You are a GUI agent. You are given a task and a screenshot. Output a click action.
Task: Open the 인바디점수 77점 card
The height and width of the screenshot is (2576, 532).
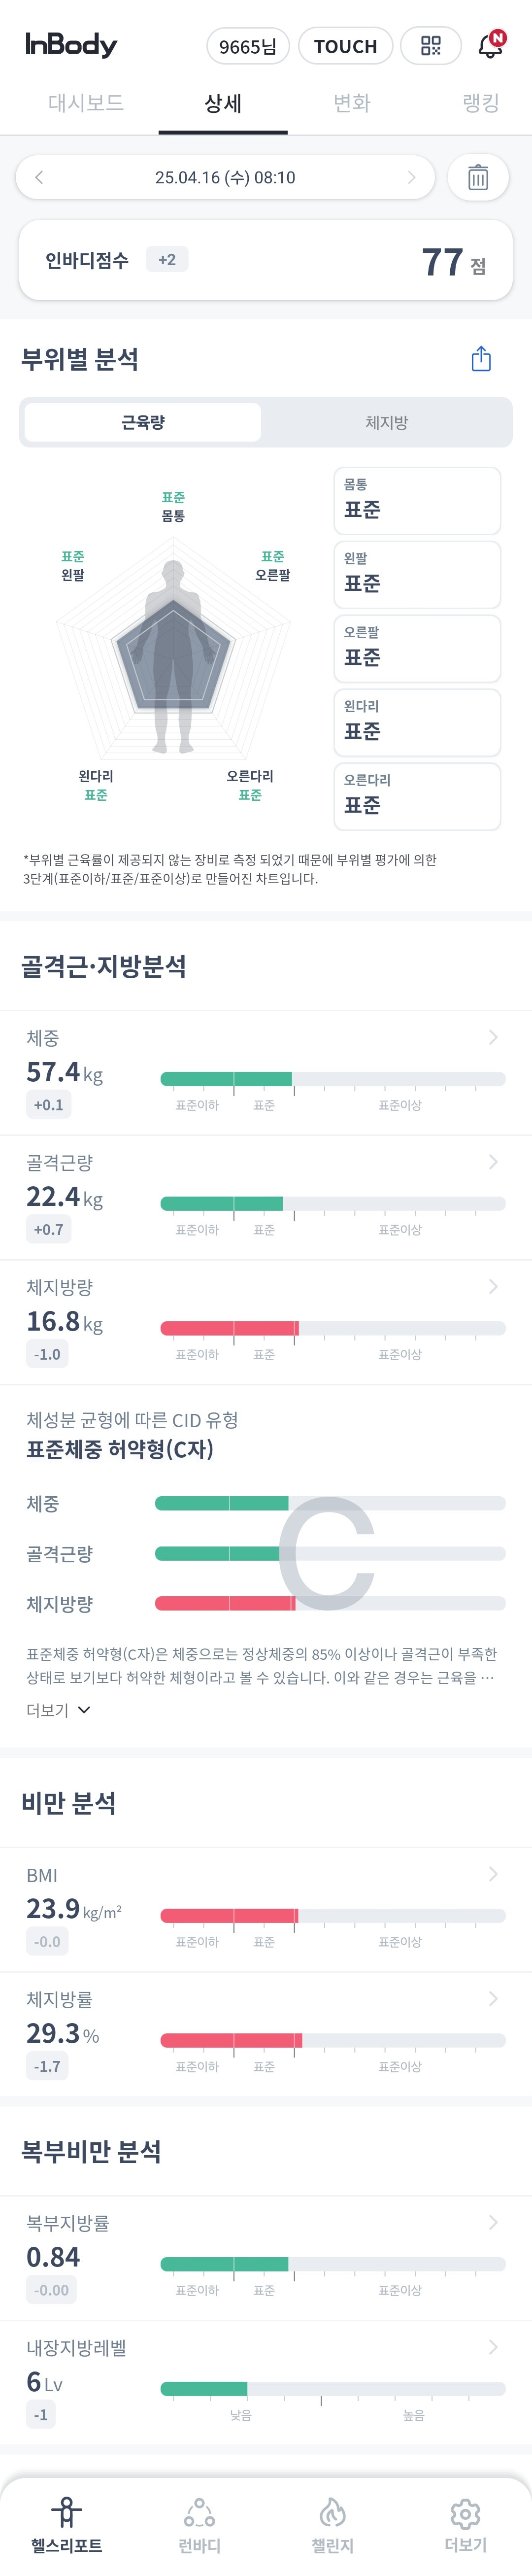pos(266,261)
